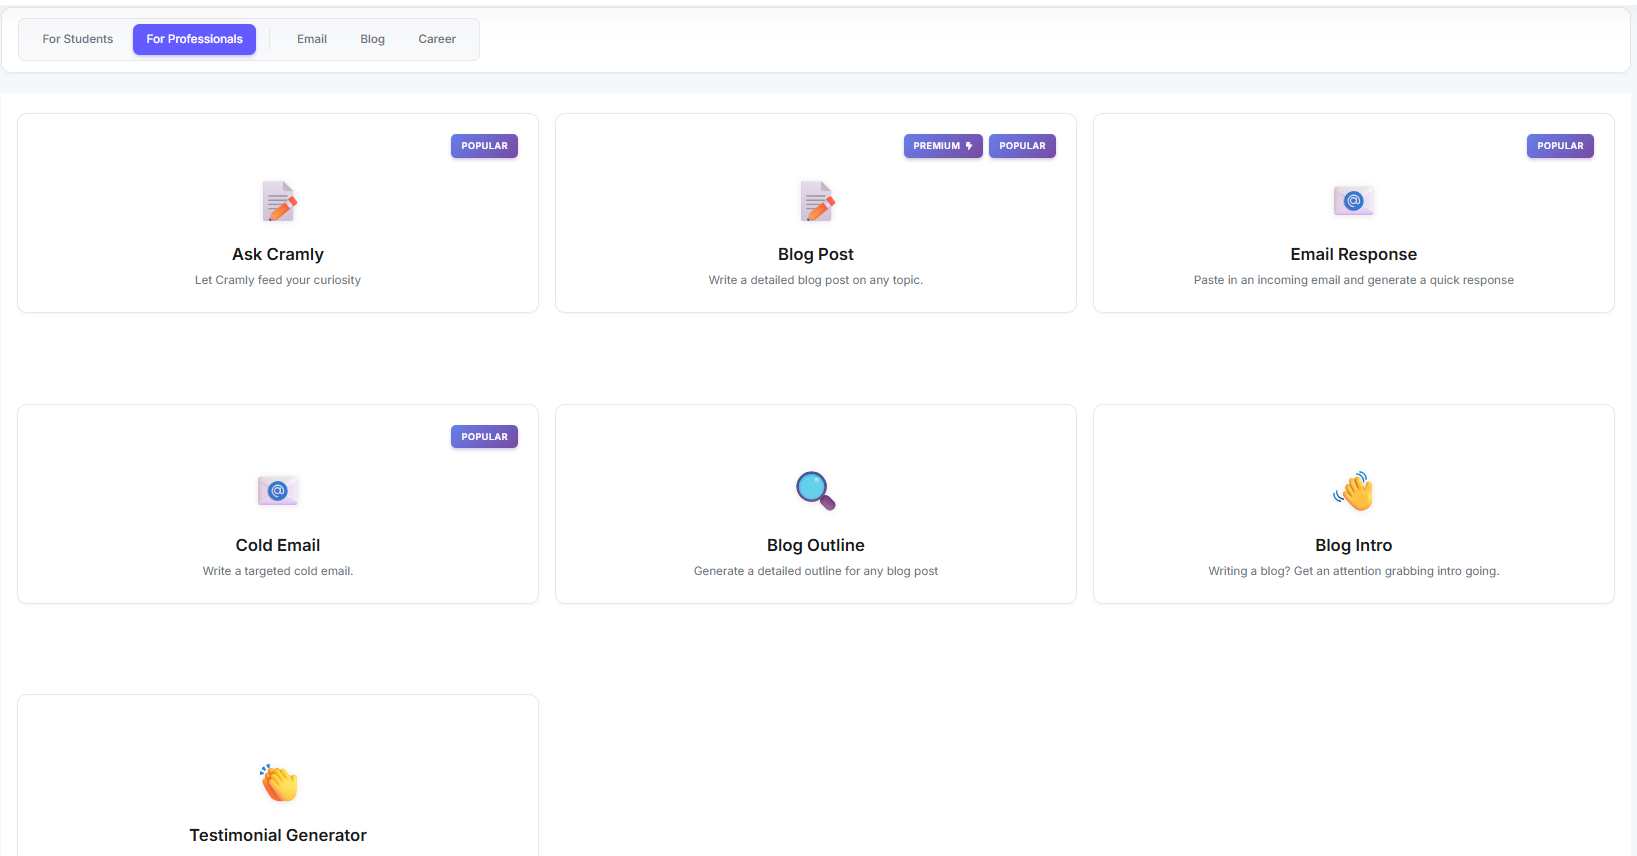
Task: Click 'Write a detailed blog post on any topic.'
Action: (816, 280)
